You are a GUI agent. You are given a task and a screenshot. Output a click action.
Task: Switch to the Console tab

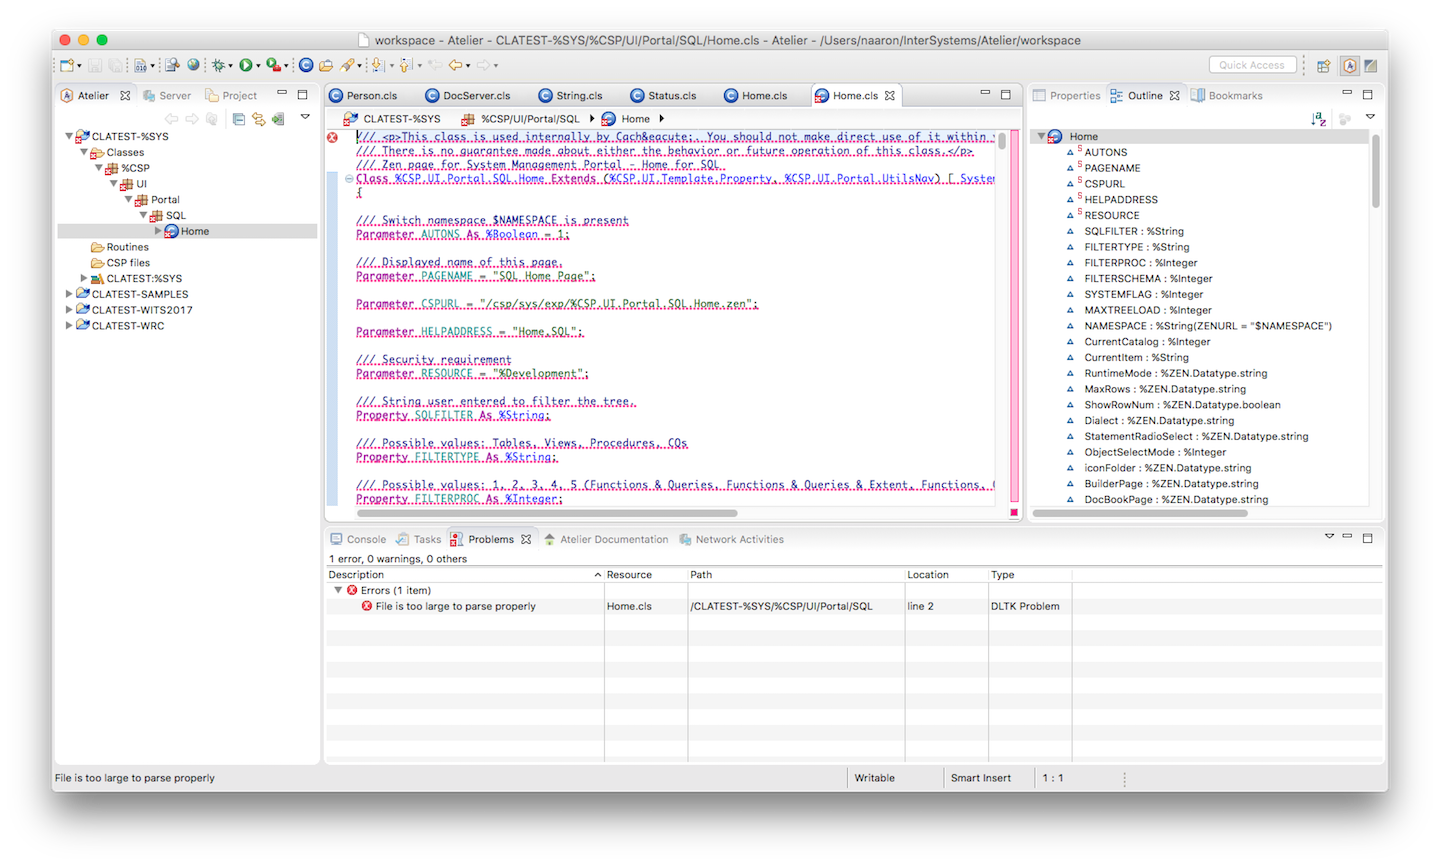359,539
